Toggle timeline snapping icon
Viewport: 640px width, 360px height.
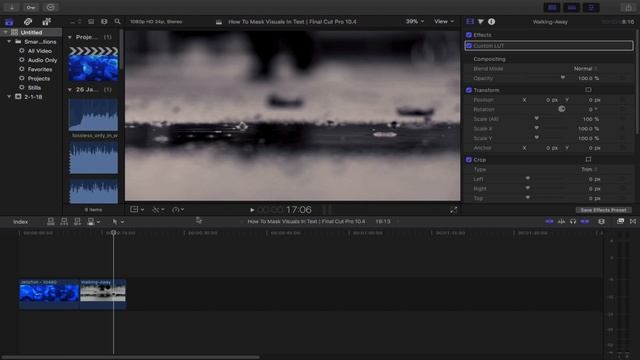click(x=585, y=221)
